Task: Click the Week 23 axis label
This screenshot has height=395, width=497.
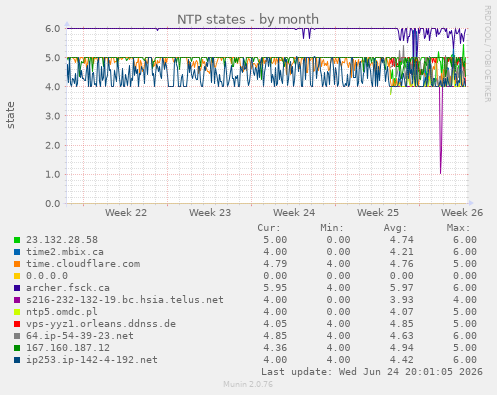Action: 210,213
